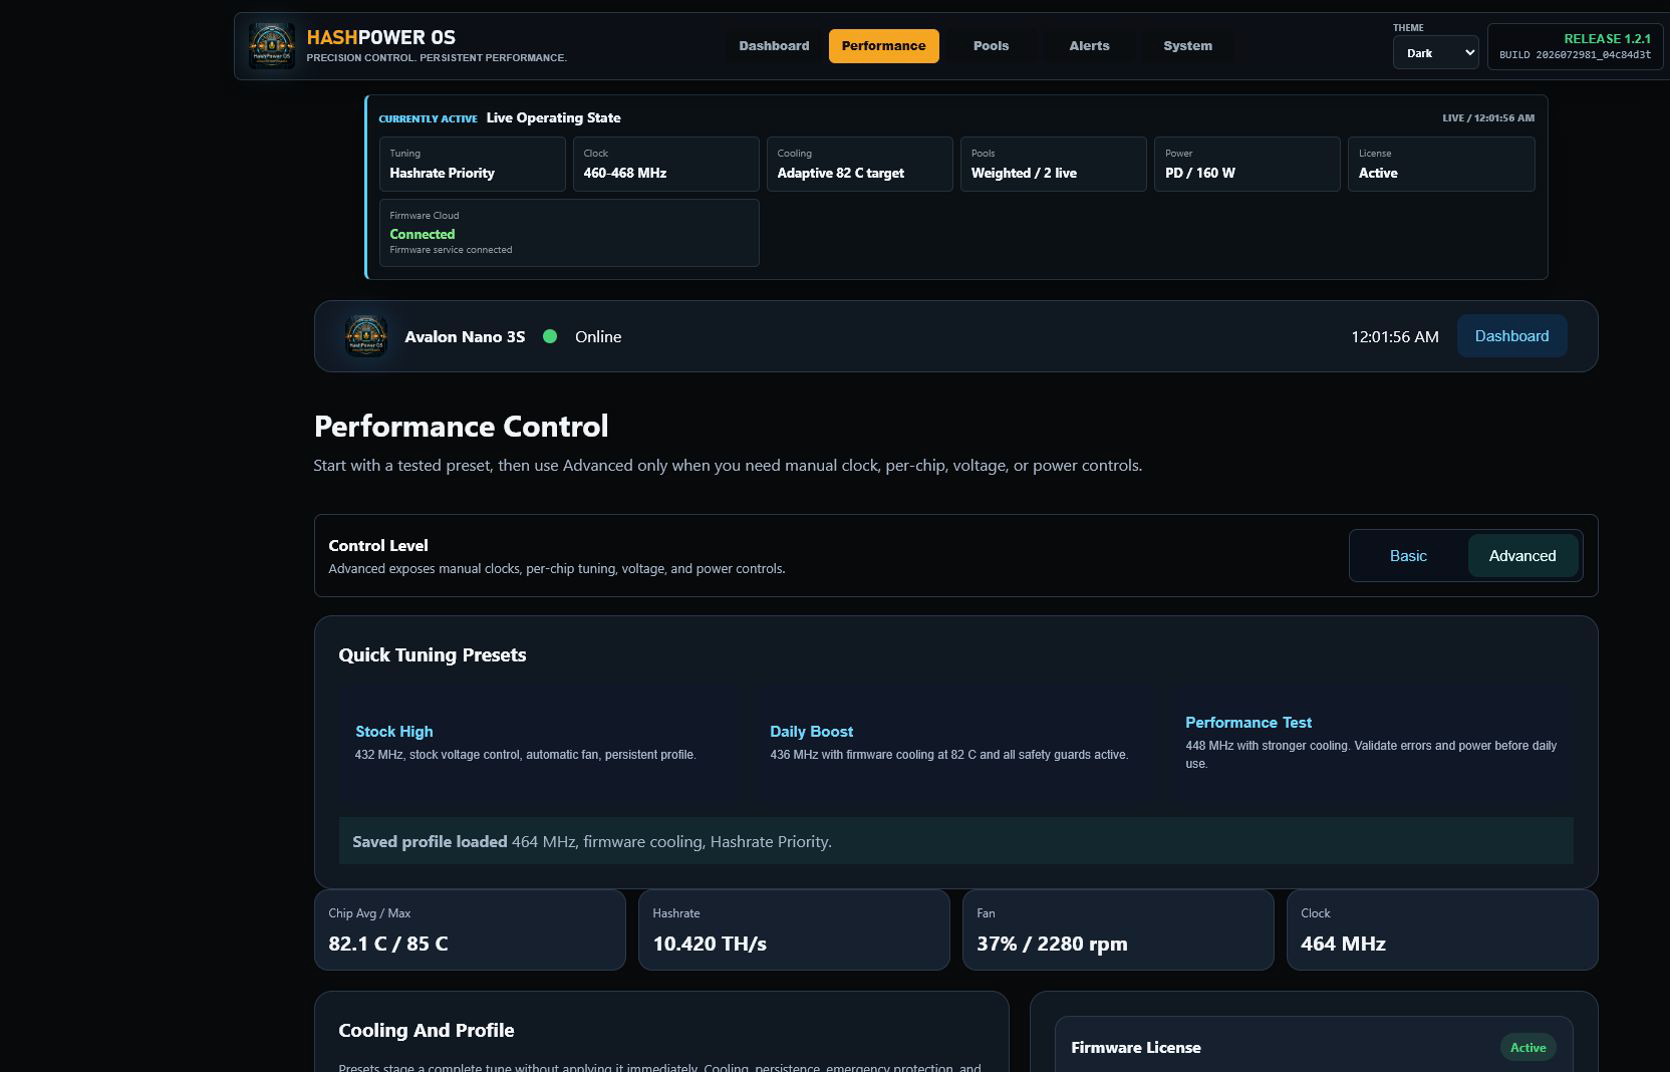Open the Dashboard tab
Image resolution: width=1670 pixels, height=1072 pixels.
(774, 46)
